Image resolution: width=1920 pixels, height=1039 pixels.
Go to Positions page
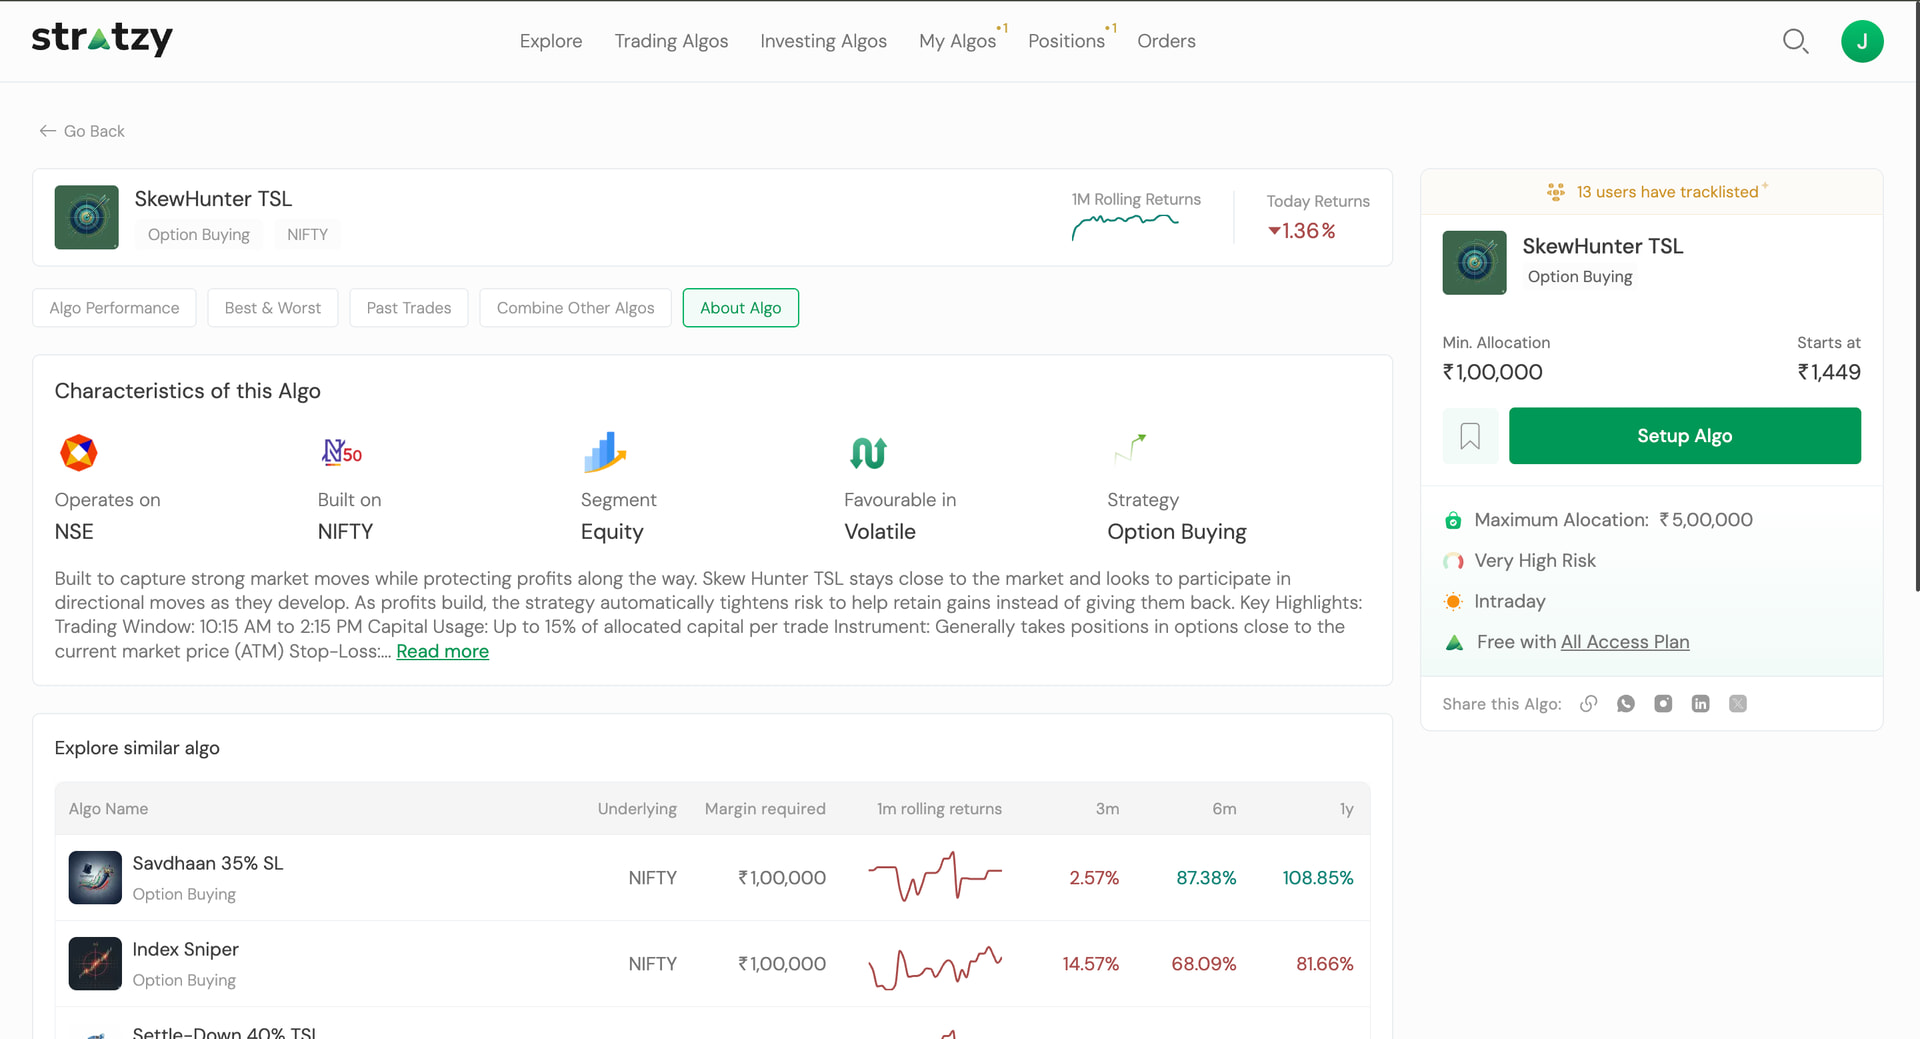coord(1066,41)
